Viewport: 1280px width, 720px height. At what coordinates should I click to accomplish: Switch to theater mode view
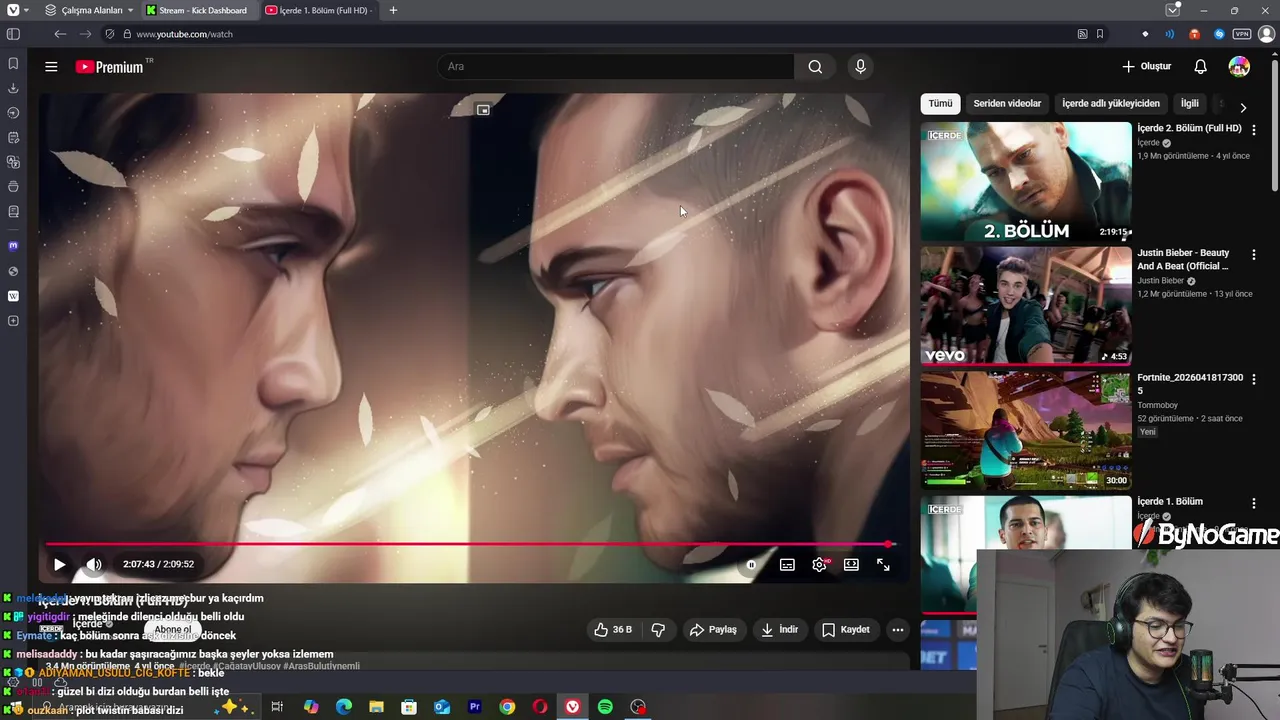(x=851, y=565)
